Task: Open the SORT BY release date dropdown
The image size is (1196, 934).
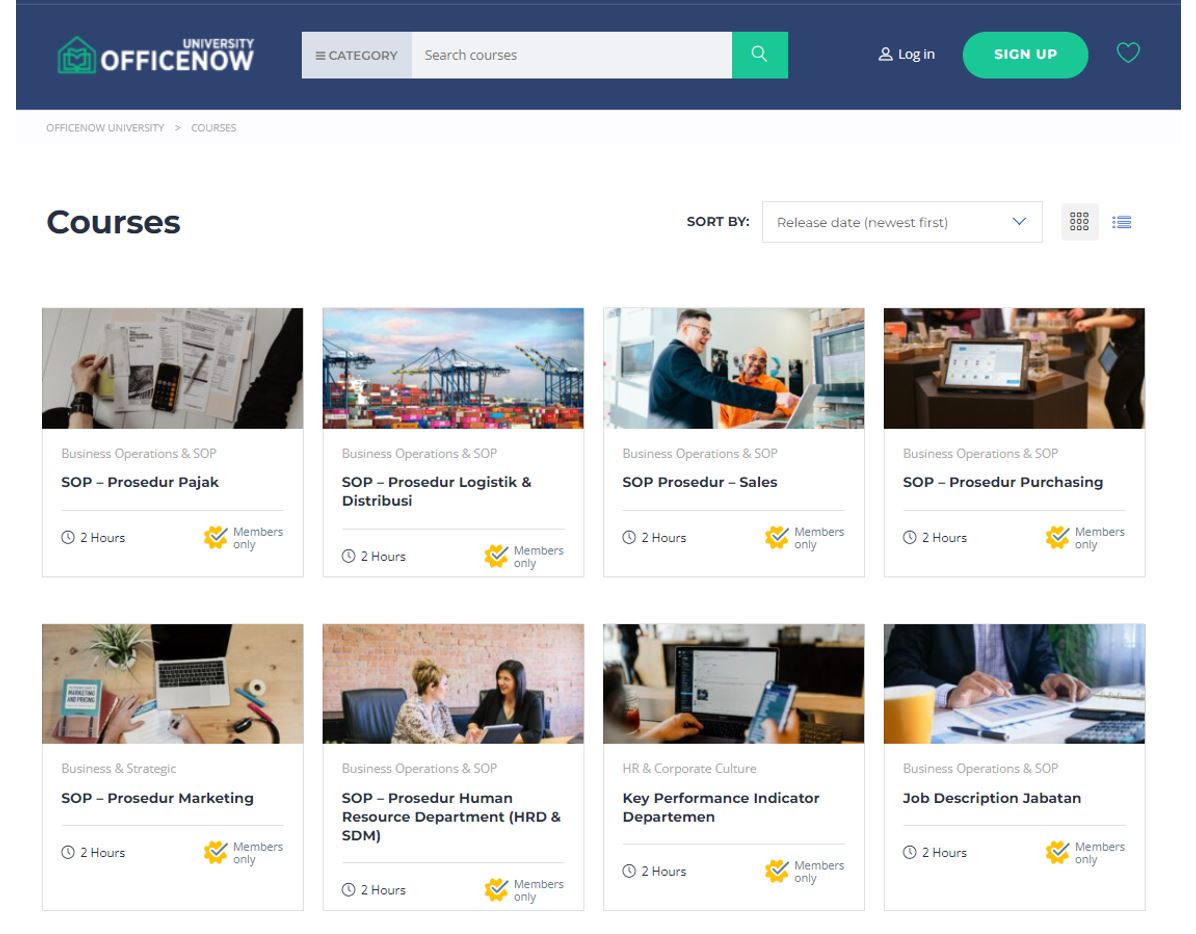Action: point(901,221)
